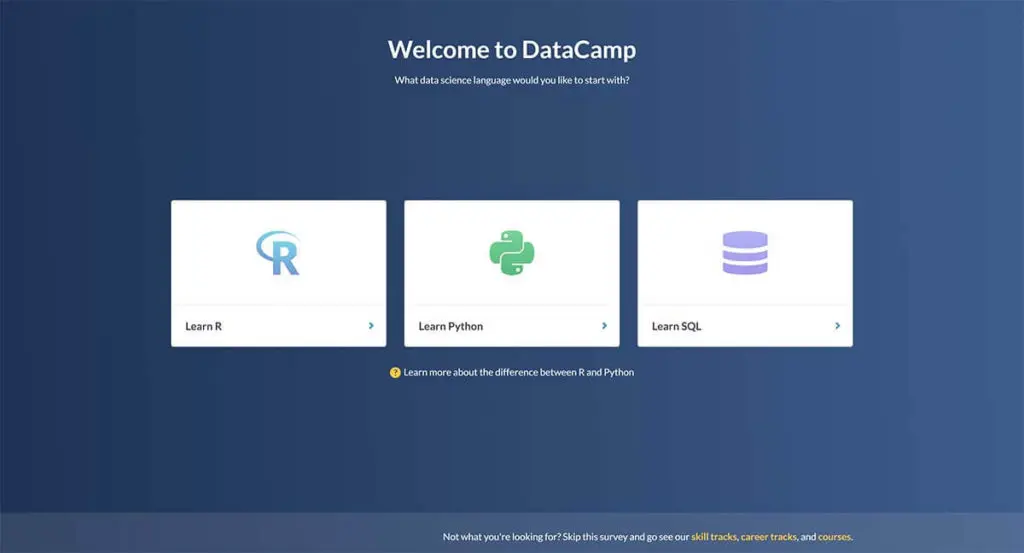Click the data science language question text
This screenshot has height=553, width=1024.
coord(512,80)
